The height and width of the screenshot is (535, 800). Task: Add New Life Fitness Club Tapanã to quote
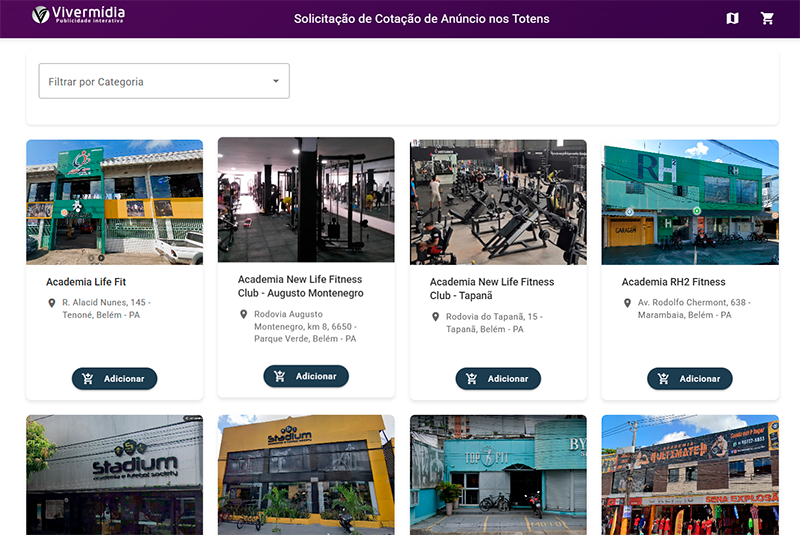coord(498,379)
